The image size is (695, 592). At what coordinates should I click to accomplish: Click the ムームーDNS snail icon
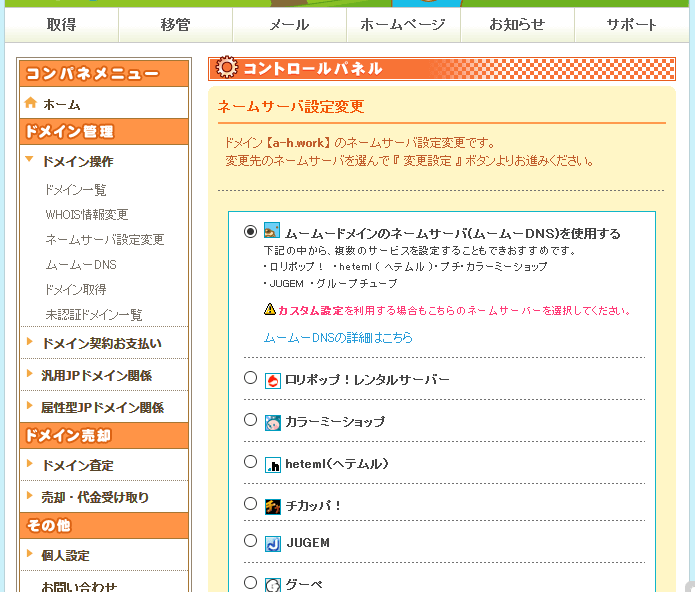(272, 231)
